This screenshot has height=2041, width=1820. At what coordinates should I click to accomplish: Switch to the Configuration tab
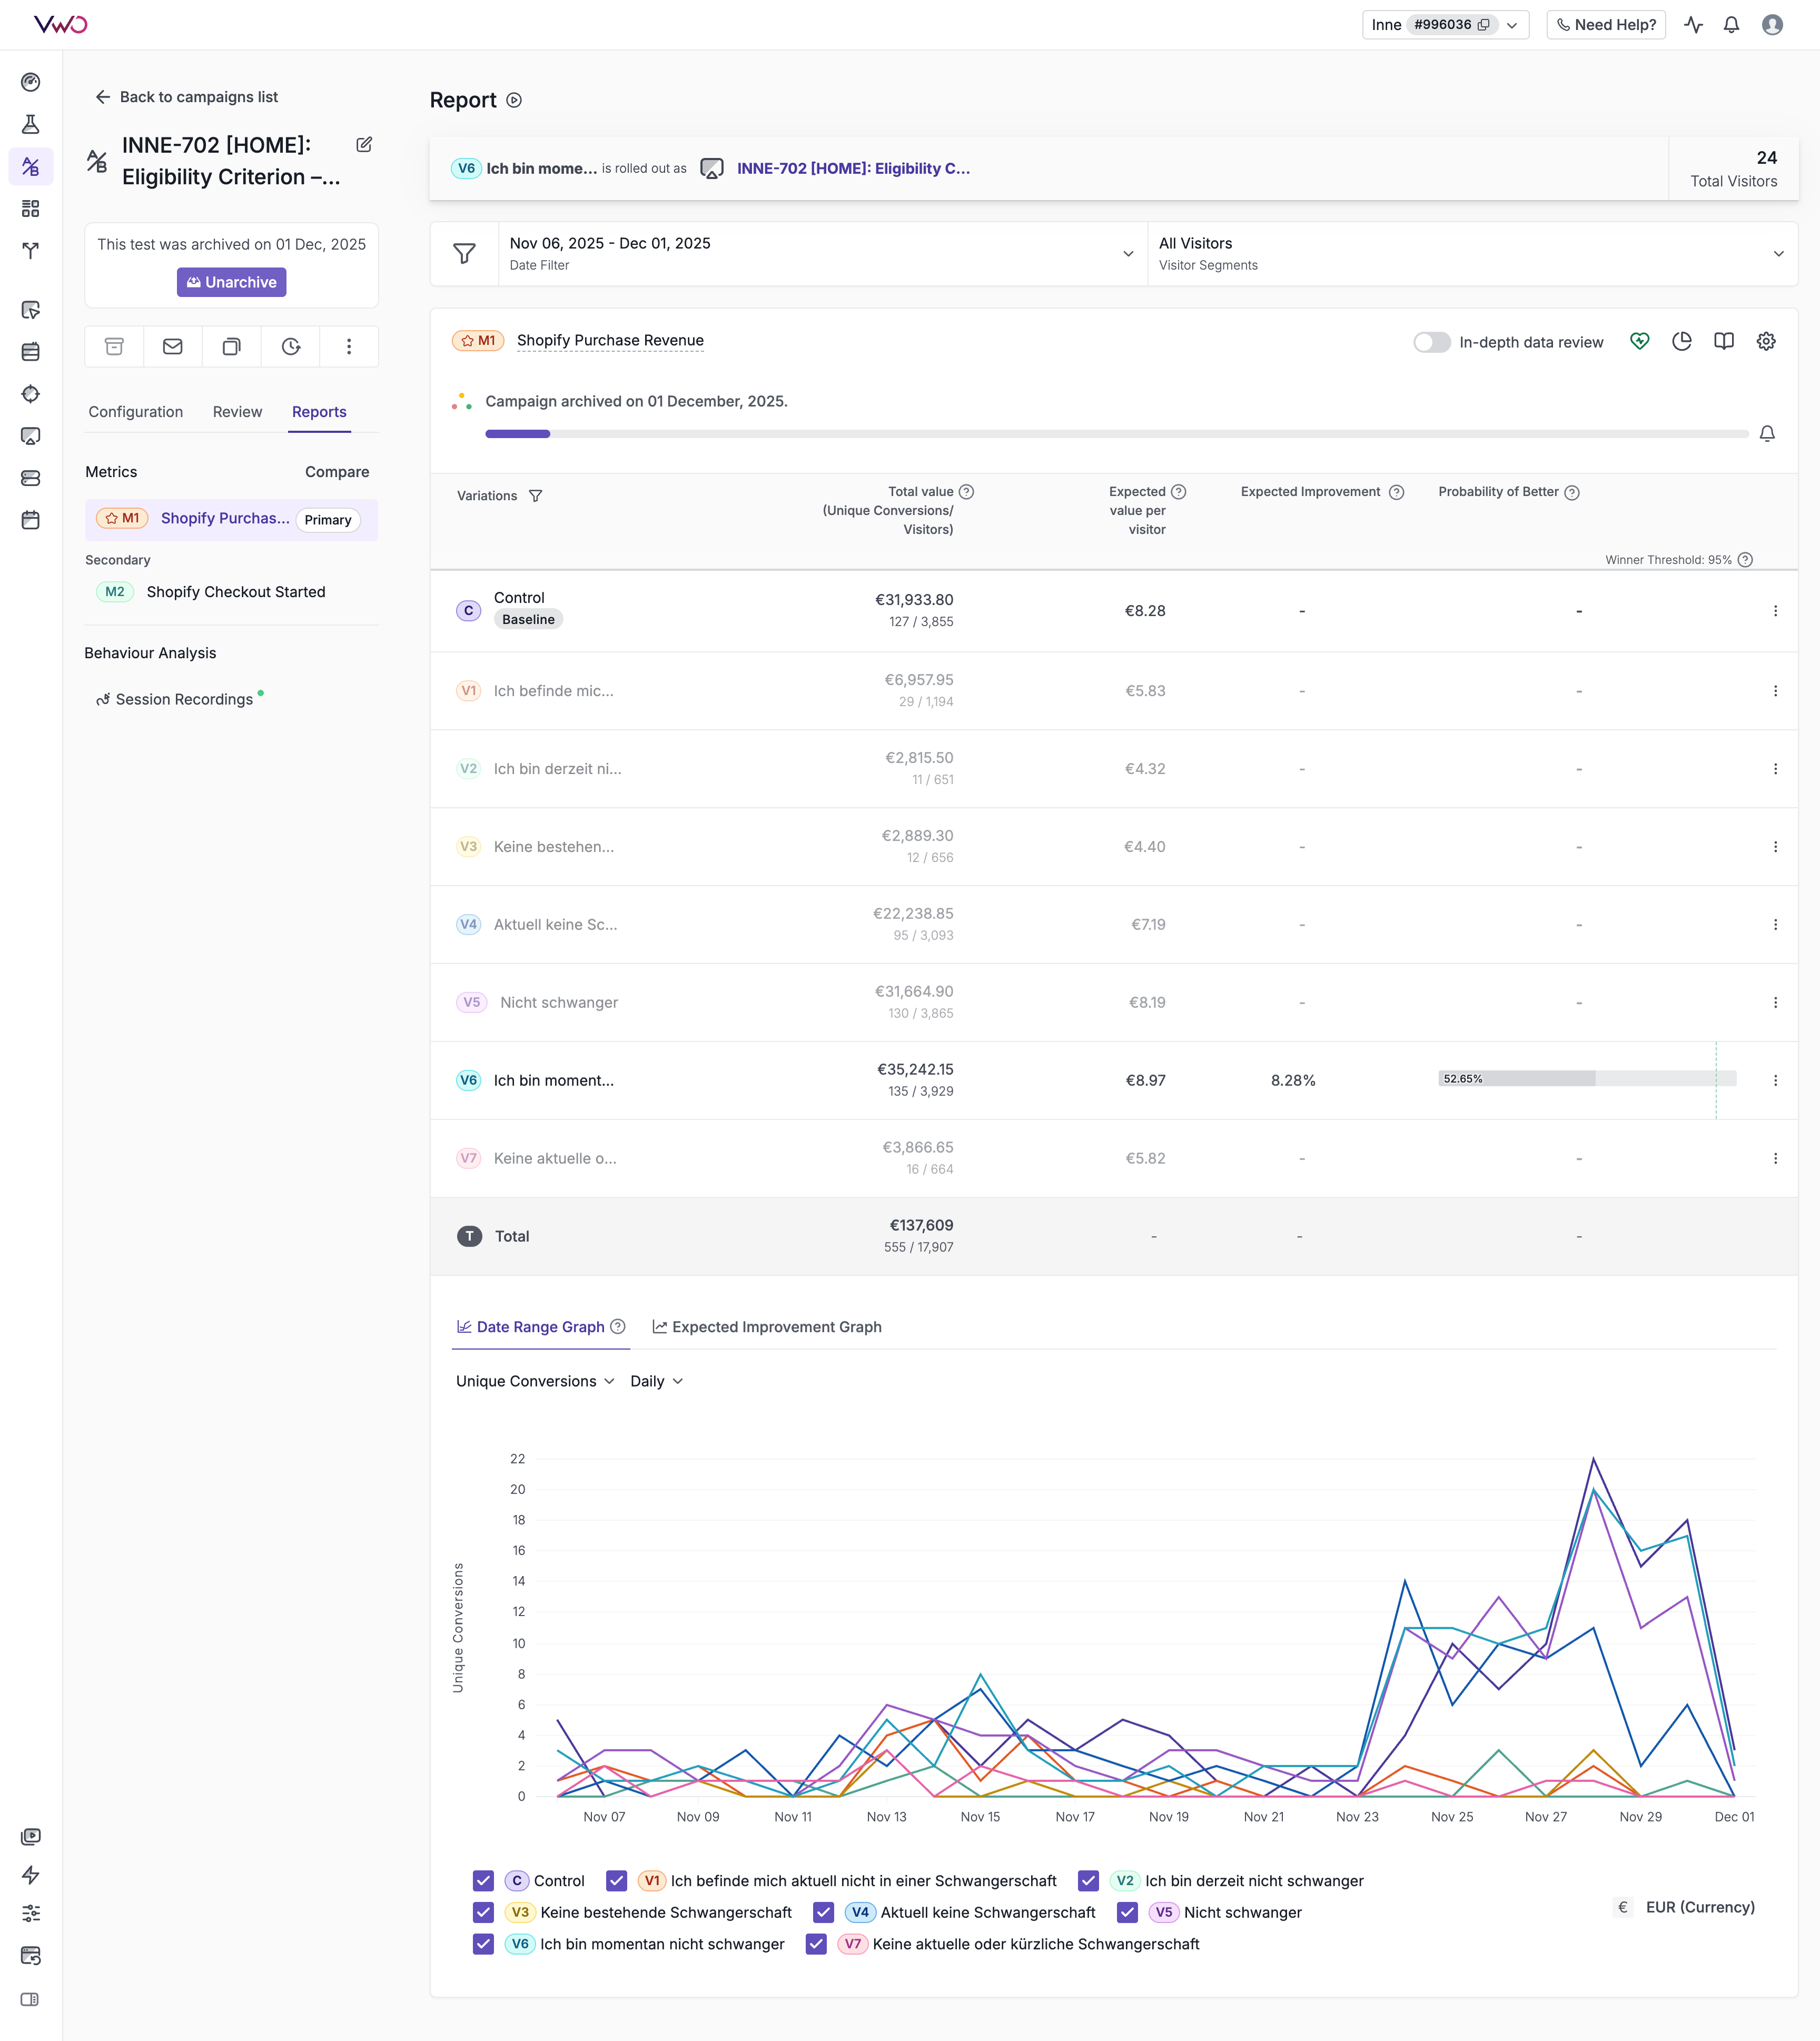136,412
